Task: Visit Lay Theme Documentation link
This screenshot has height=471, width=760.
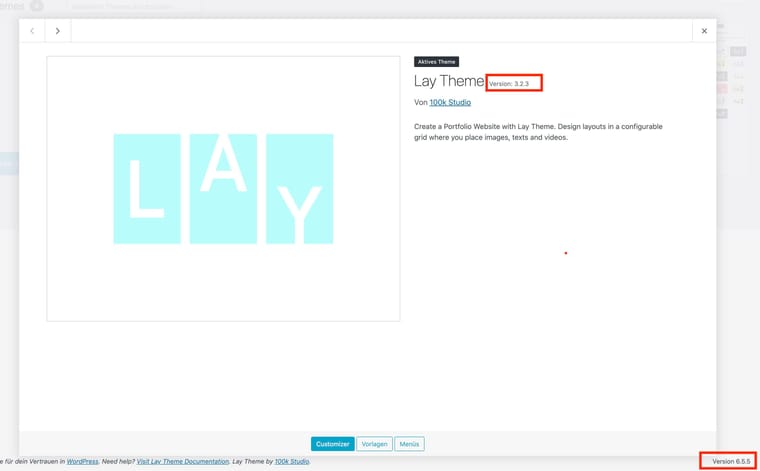Action: pyautogui.click(x=183, y=462)
